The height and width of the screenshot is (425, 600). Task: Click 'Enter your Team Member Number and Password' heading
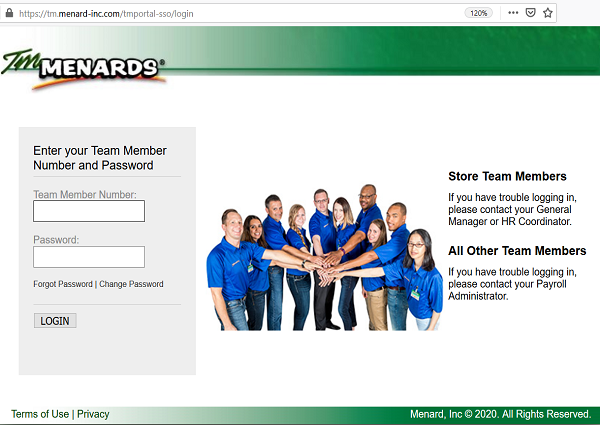pyautogui.click(x=100, y=158)
